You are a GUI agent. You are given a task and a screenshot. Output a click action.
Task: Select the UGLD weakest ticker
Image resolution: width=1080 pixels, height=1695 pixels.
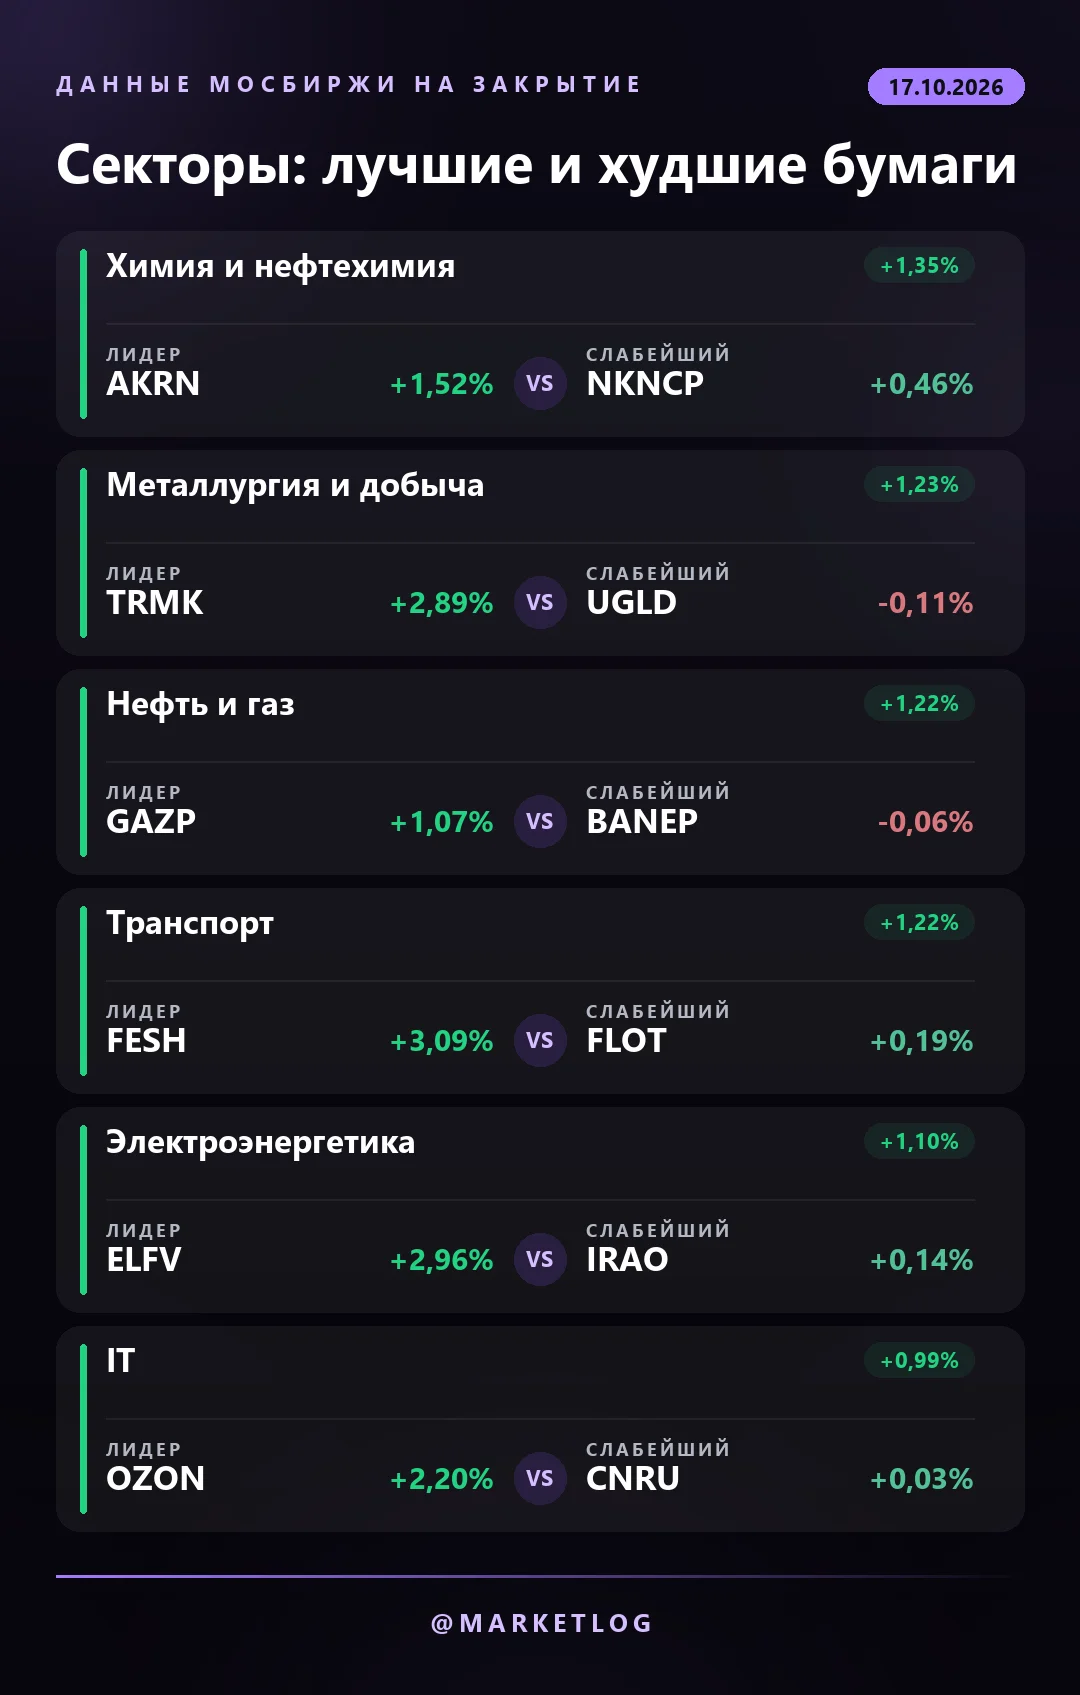pos(632,603)
